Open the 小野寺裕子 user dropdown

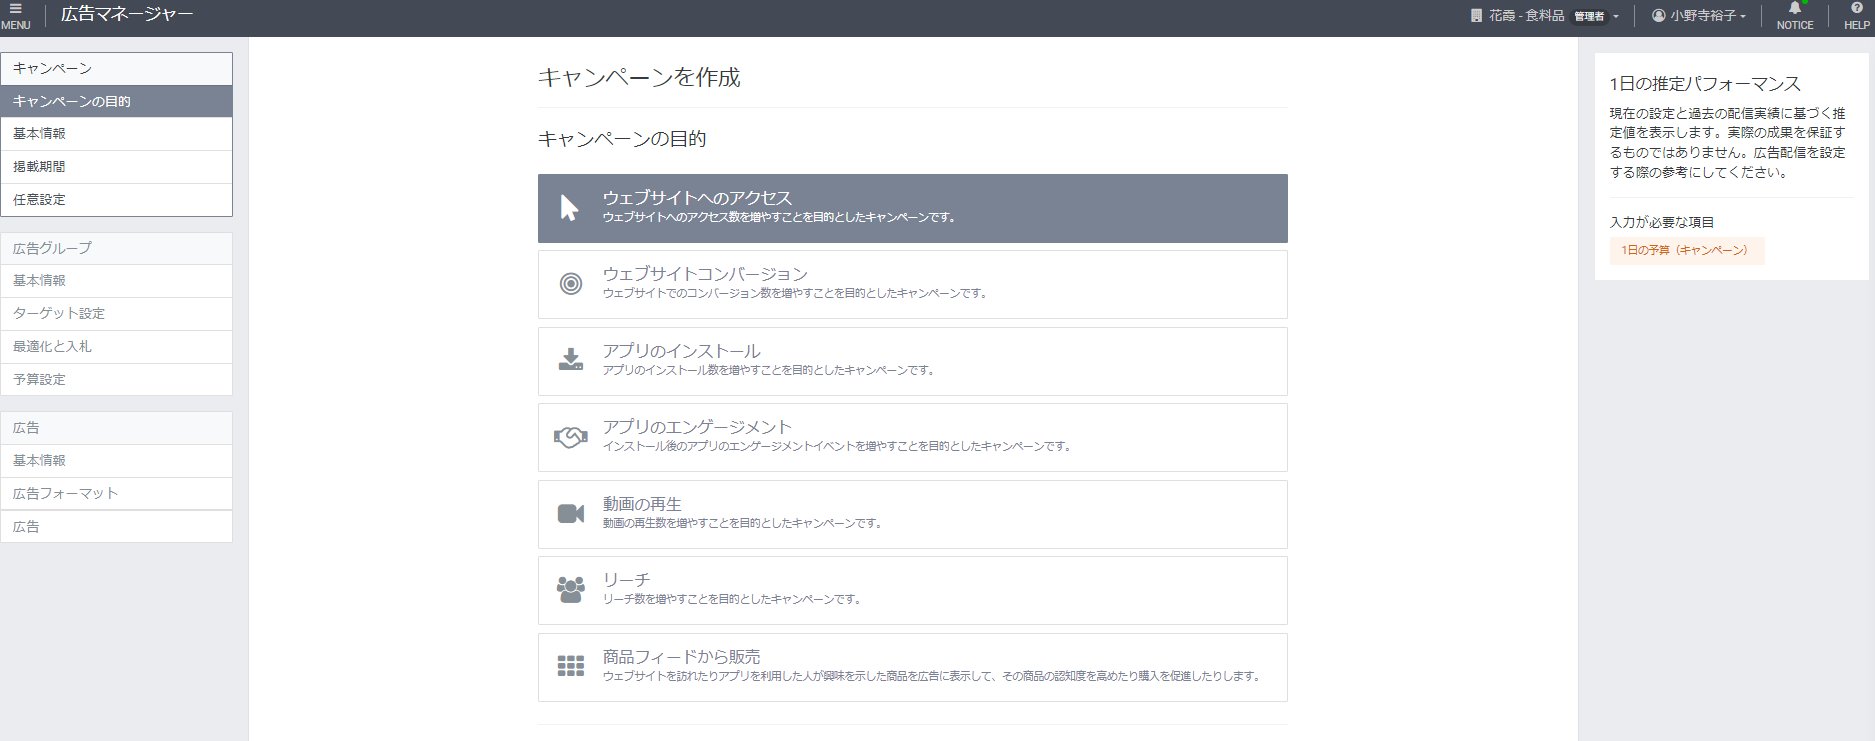point(1699,16)
